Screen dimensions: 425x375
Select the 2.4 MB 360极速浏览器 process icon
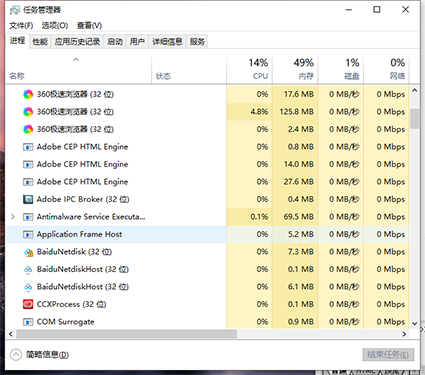point(28,129)
